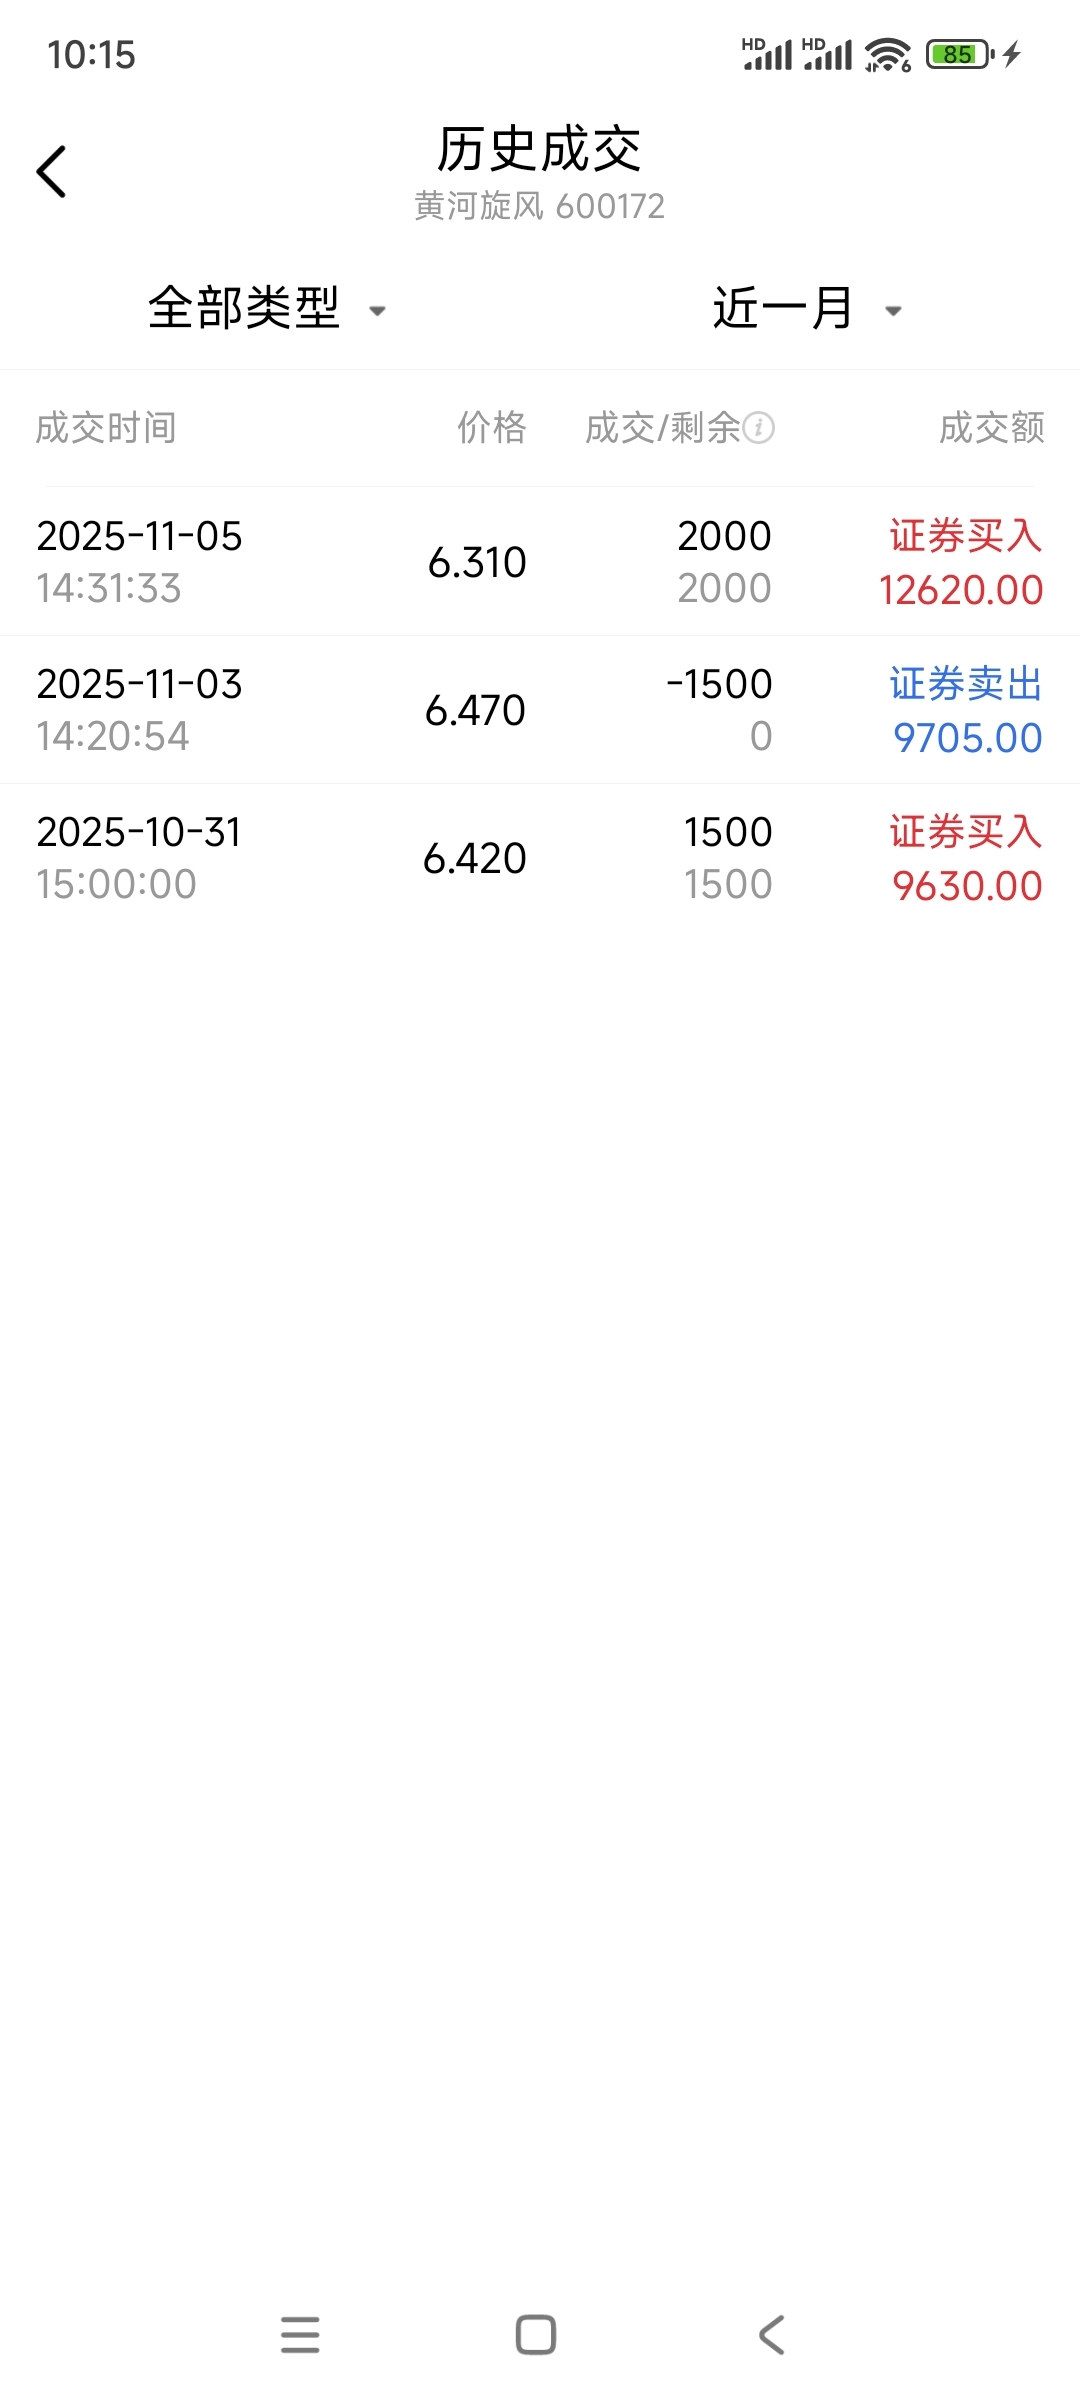Tap the red 证券买入 label for 12620.00
This screenshot has width=1080, height=2400.
(966, 536)
